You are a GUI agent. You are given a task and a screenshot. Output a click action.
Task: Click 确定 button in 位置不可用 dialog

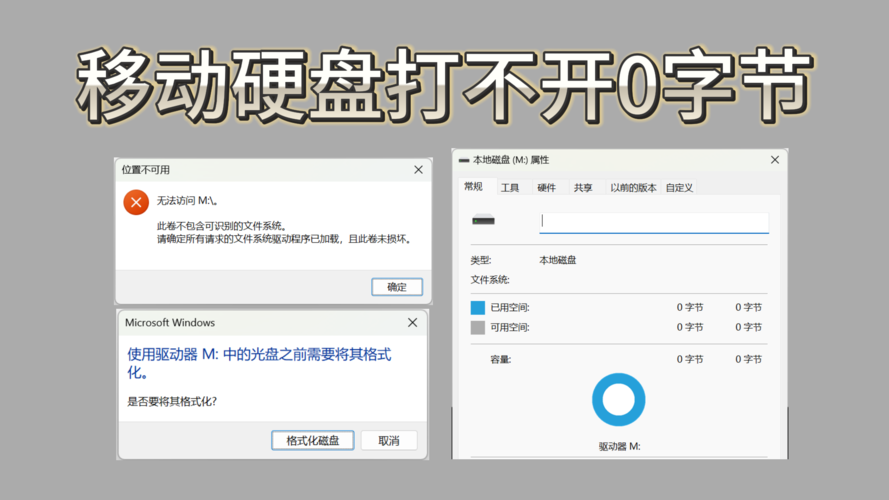[x=397, y=287]
